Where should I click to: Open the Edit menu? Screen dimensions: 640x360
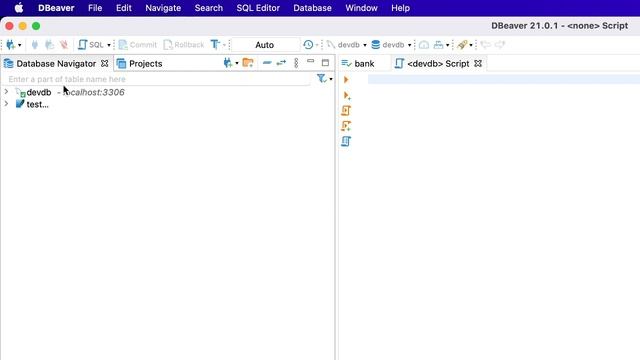[x=124, y=8]
